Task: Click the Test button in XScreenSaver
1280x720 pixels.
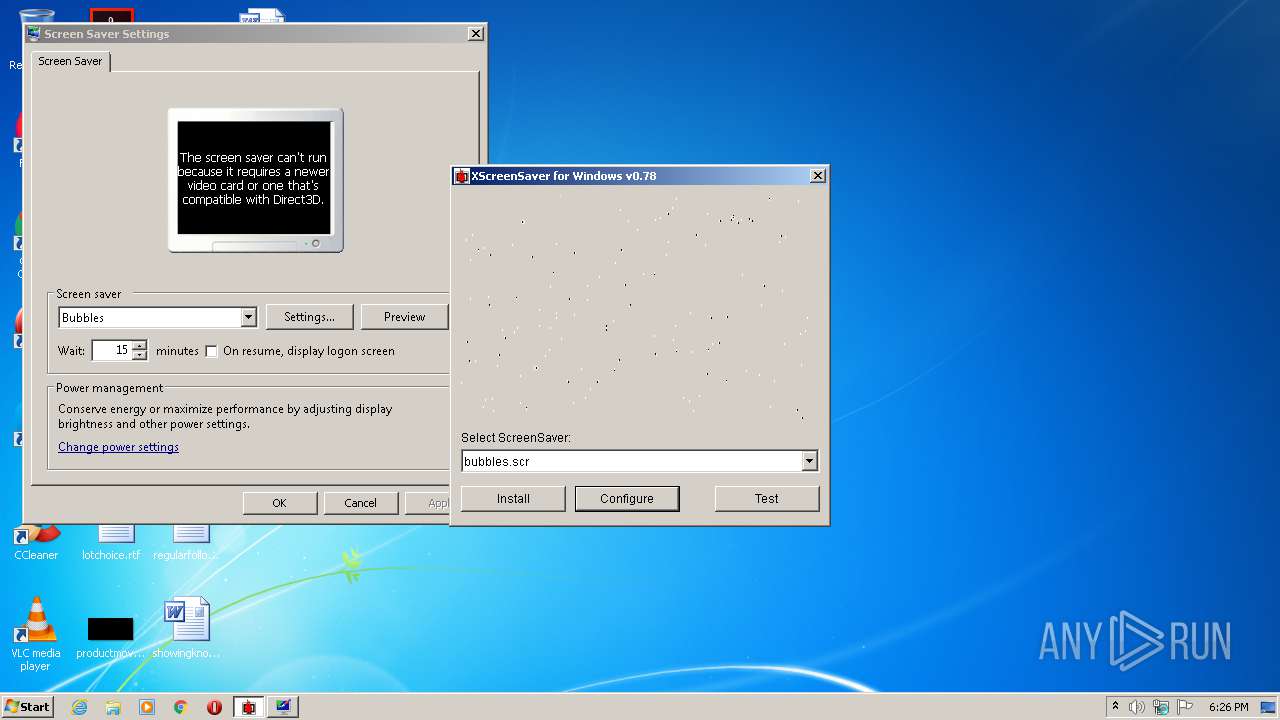Action: 767,498
